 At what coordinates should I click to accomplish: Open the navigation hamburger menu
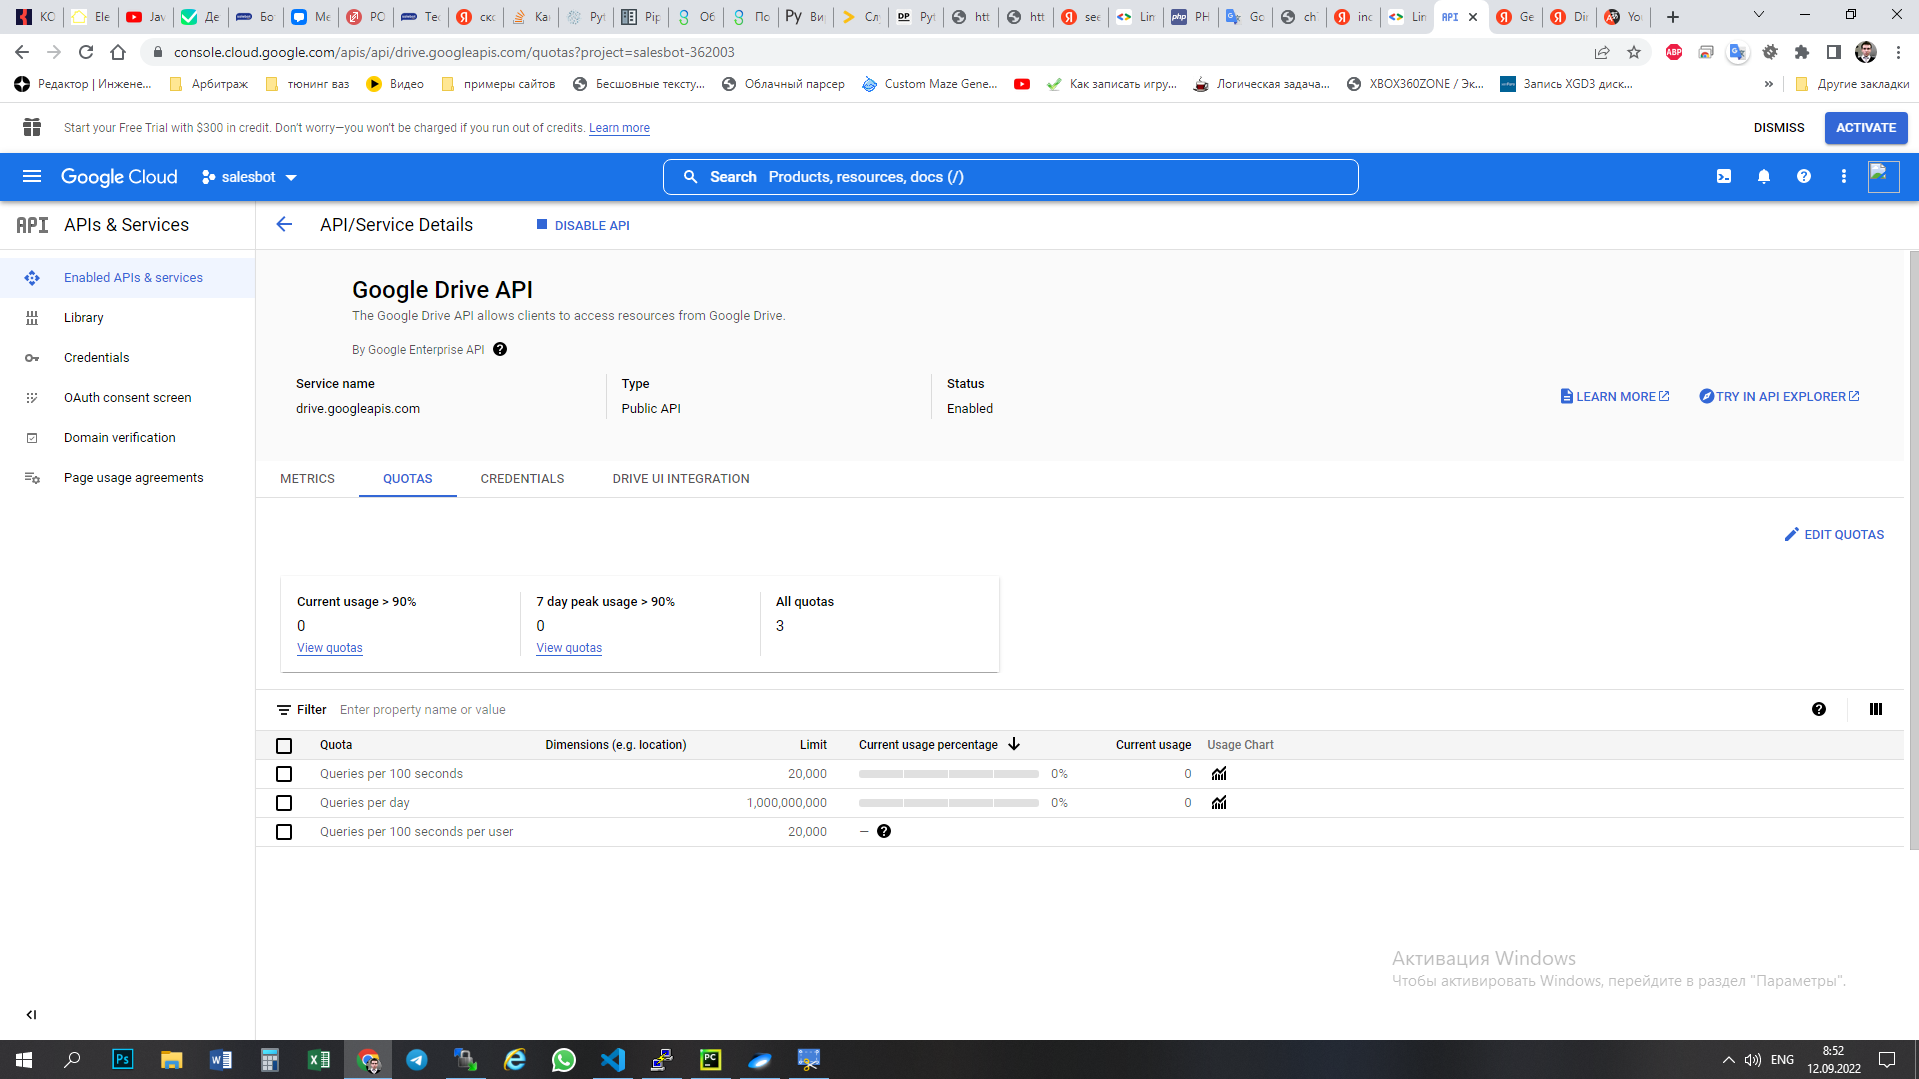click(x=32, y=176)
